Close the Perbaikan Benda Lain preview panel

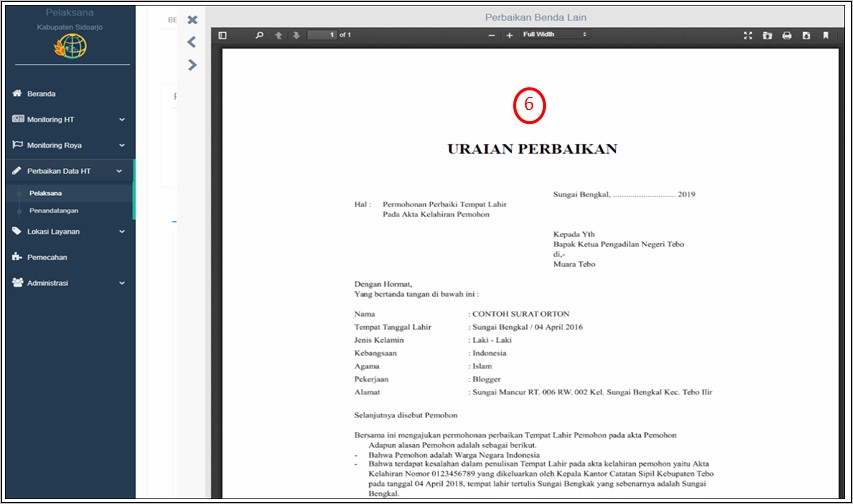click(x=192, y=20)
